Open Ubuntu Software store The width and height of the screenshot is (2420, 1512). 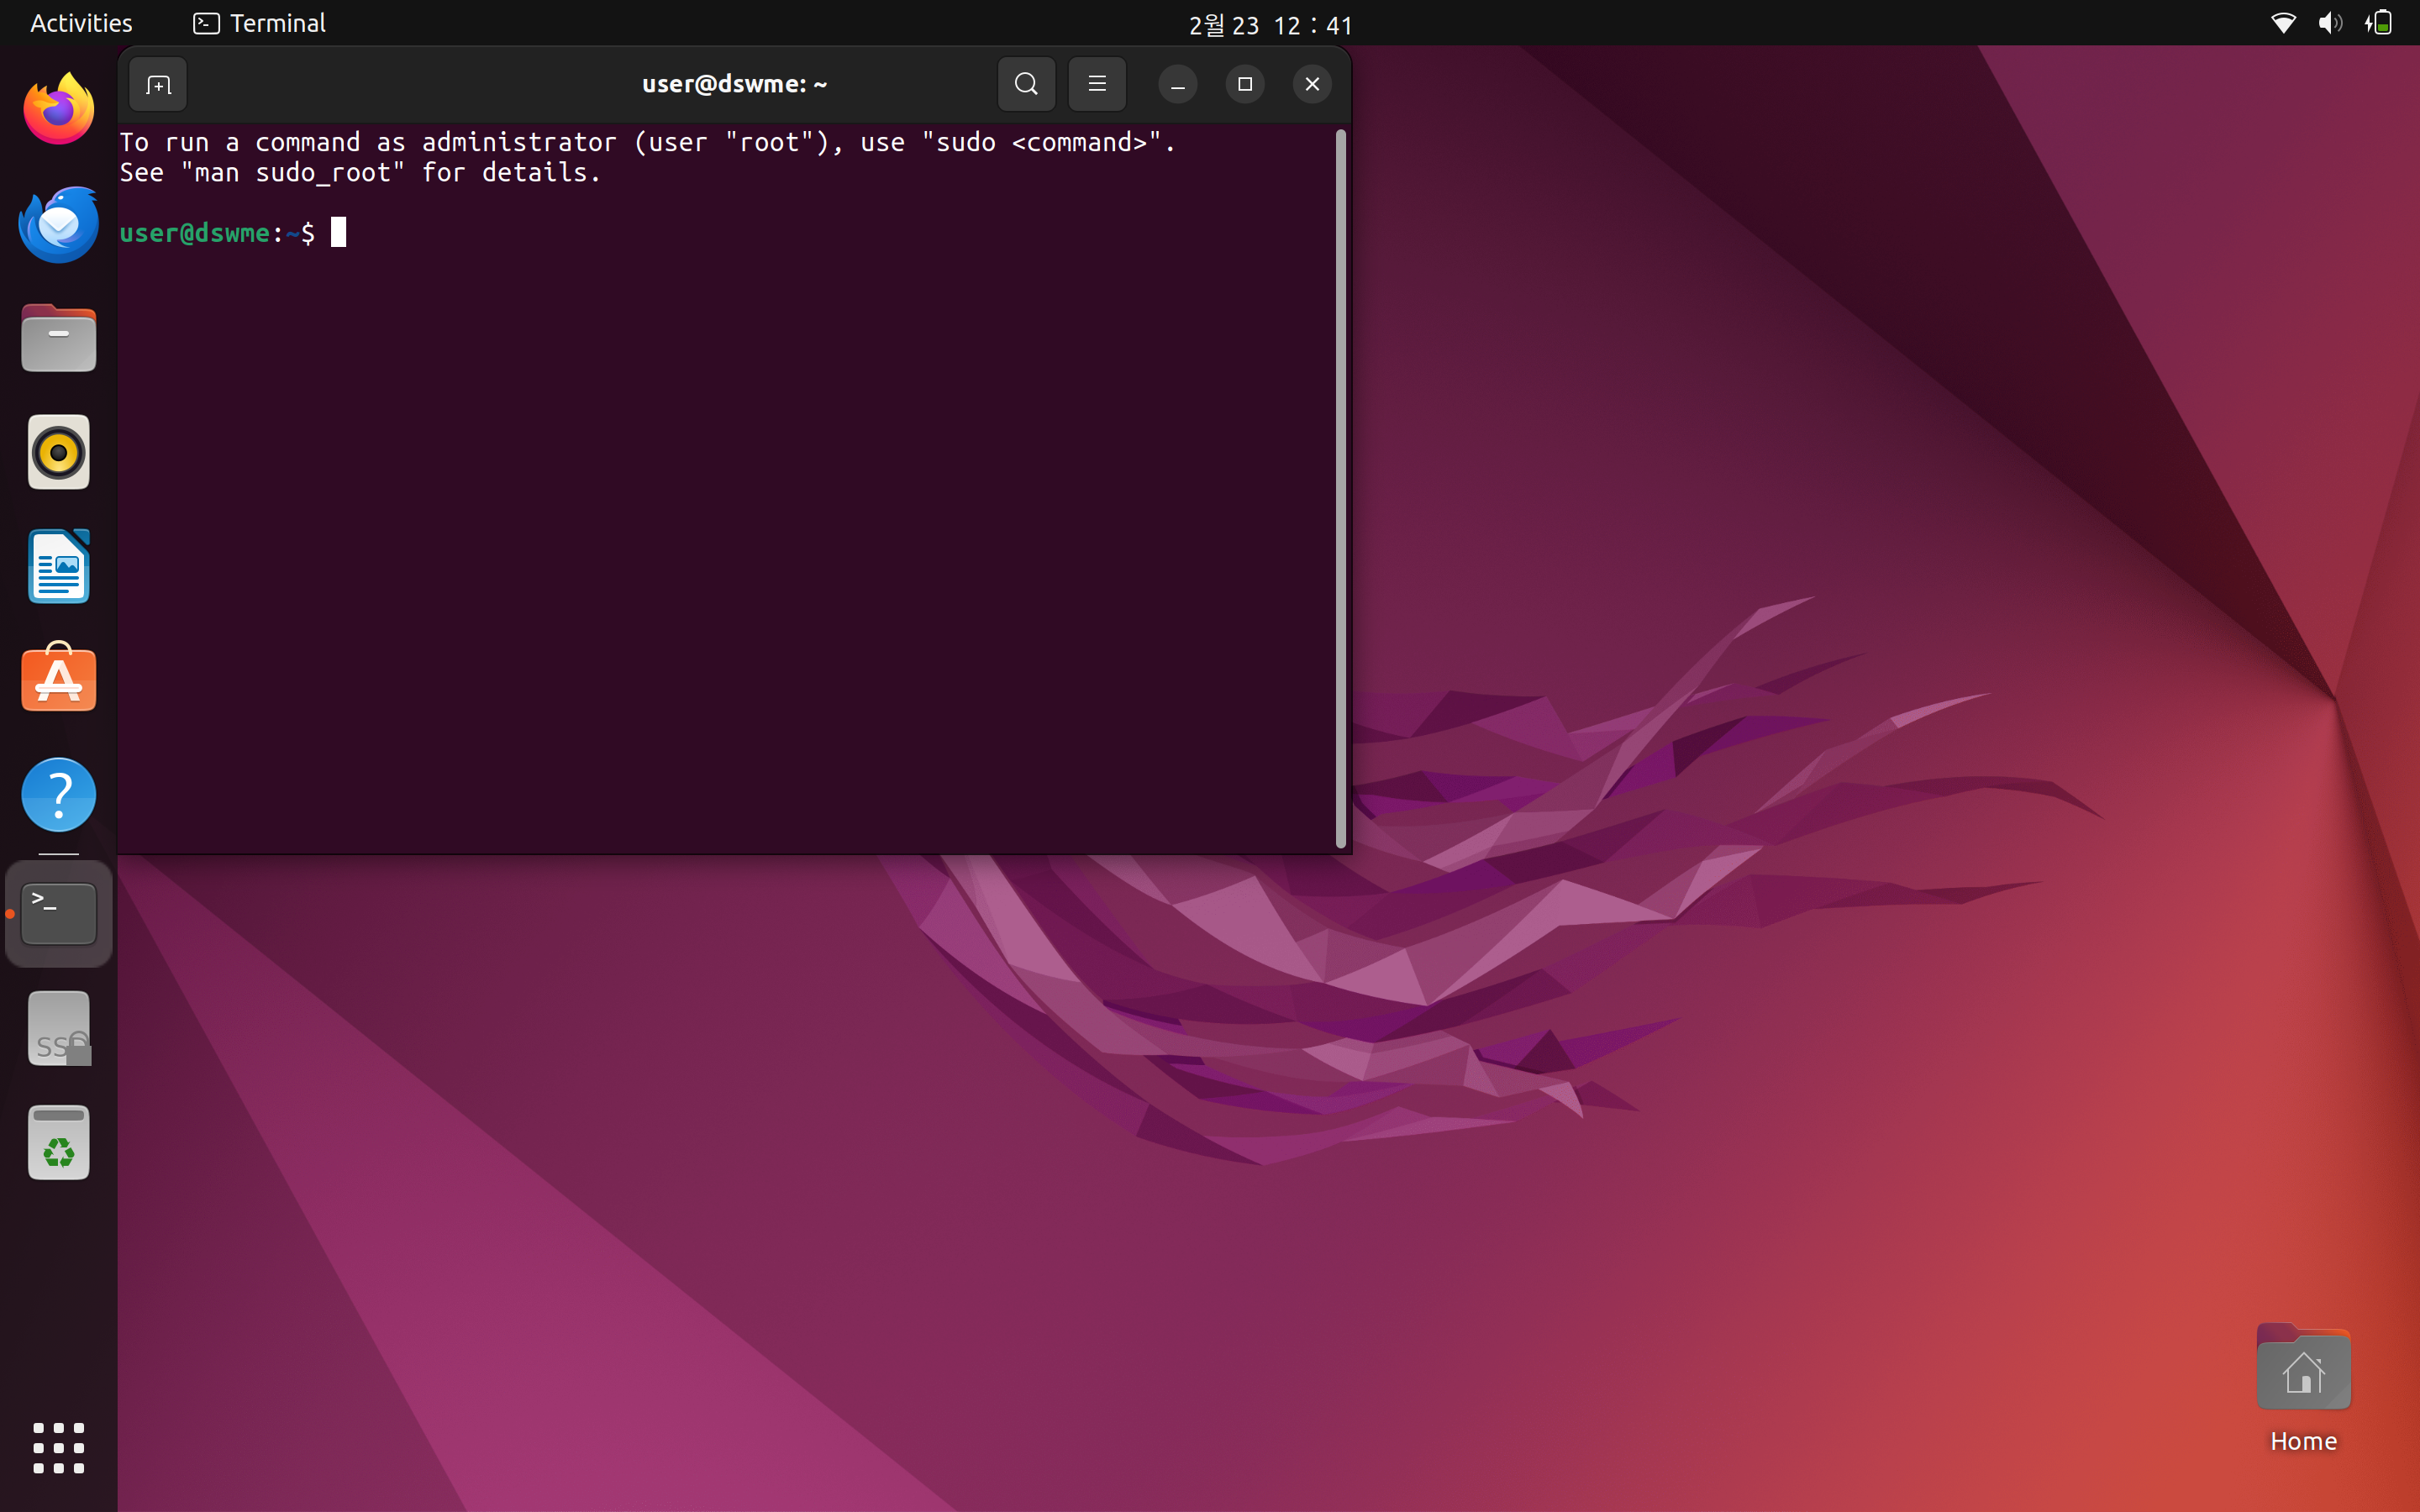[58, 680]
